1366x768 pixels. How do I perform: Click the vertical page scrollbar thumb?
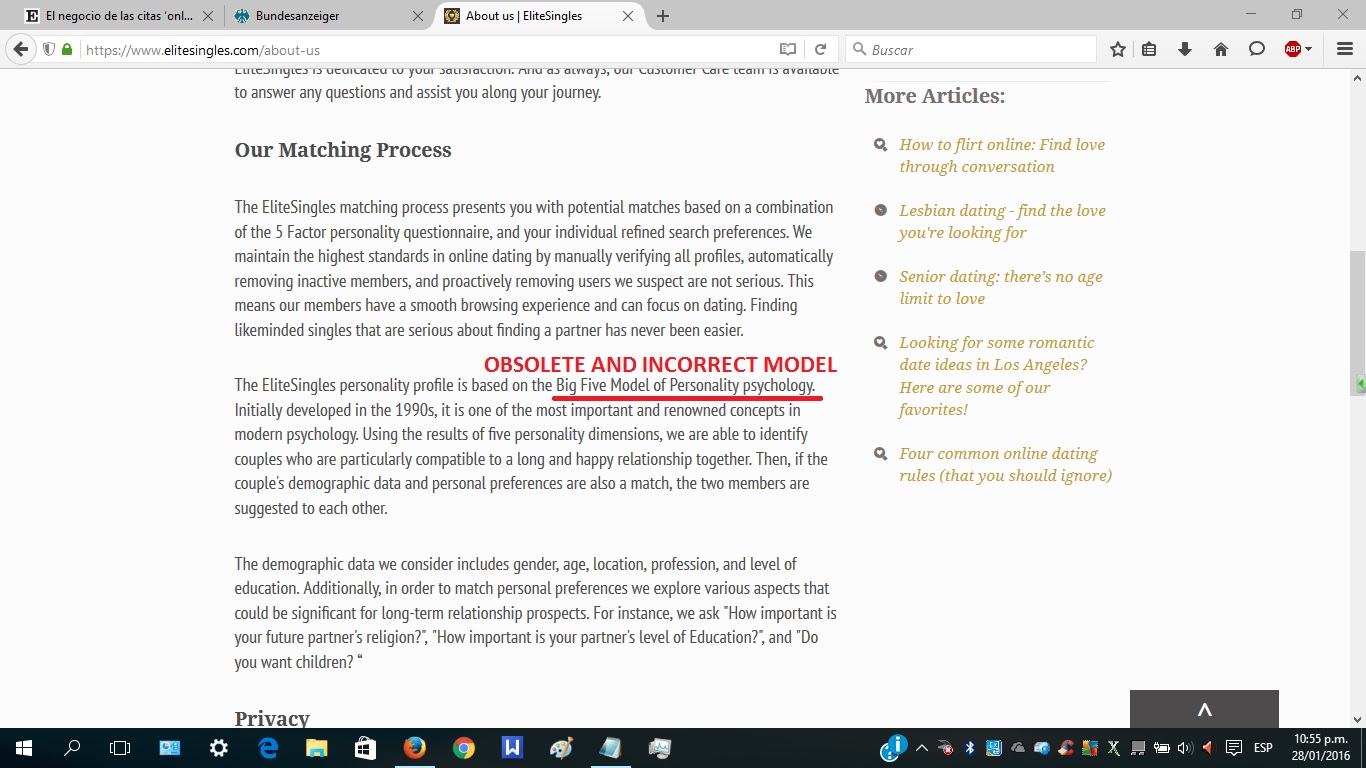pyautogui.click(x=1357, y=323)
